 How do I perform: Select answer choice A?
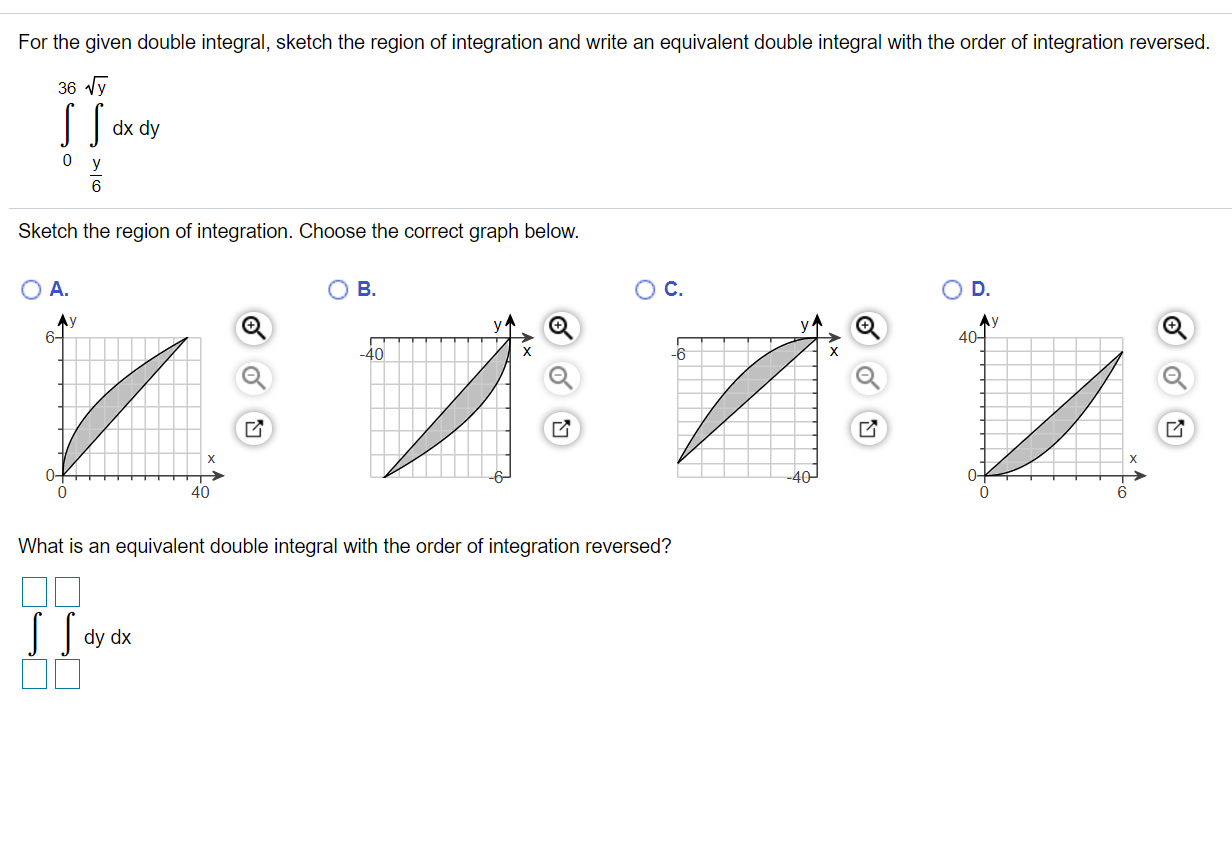[x=31, y=289]
